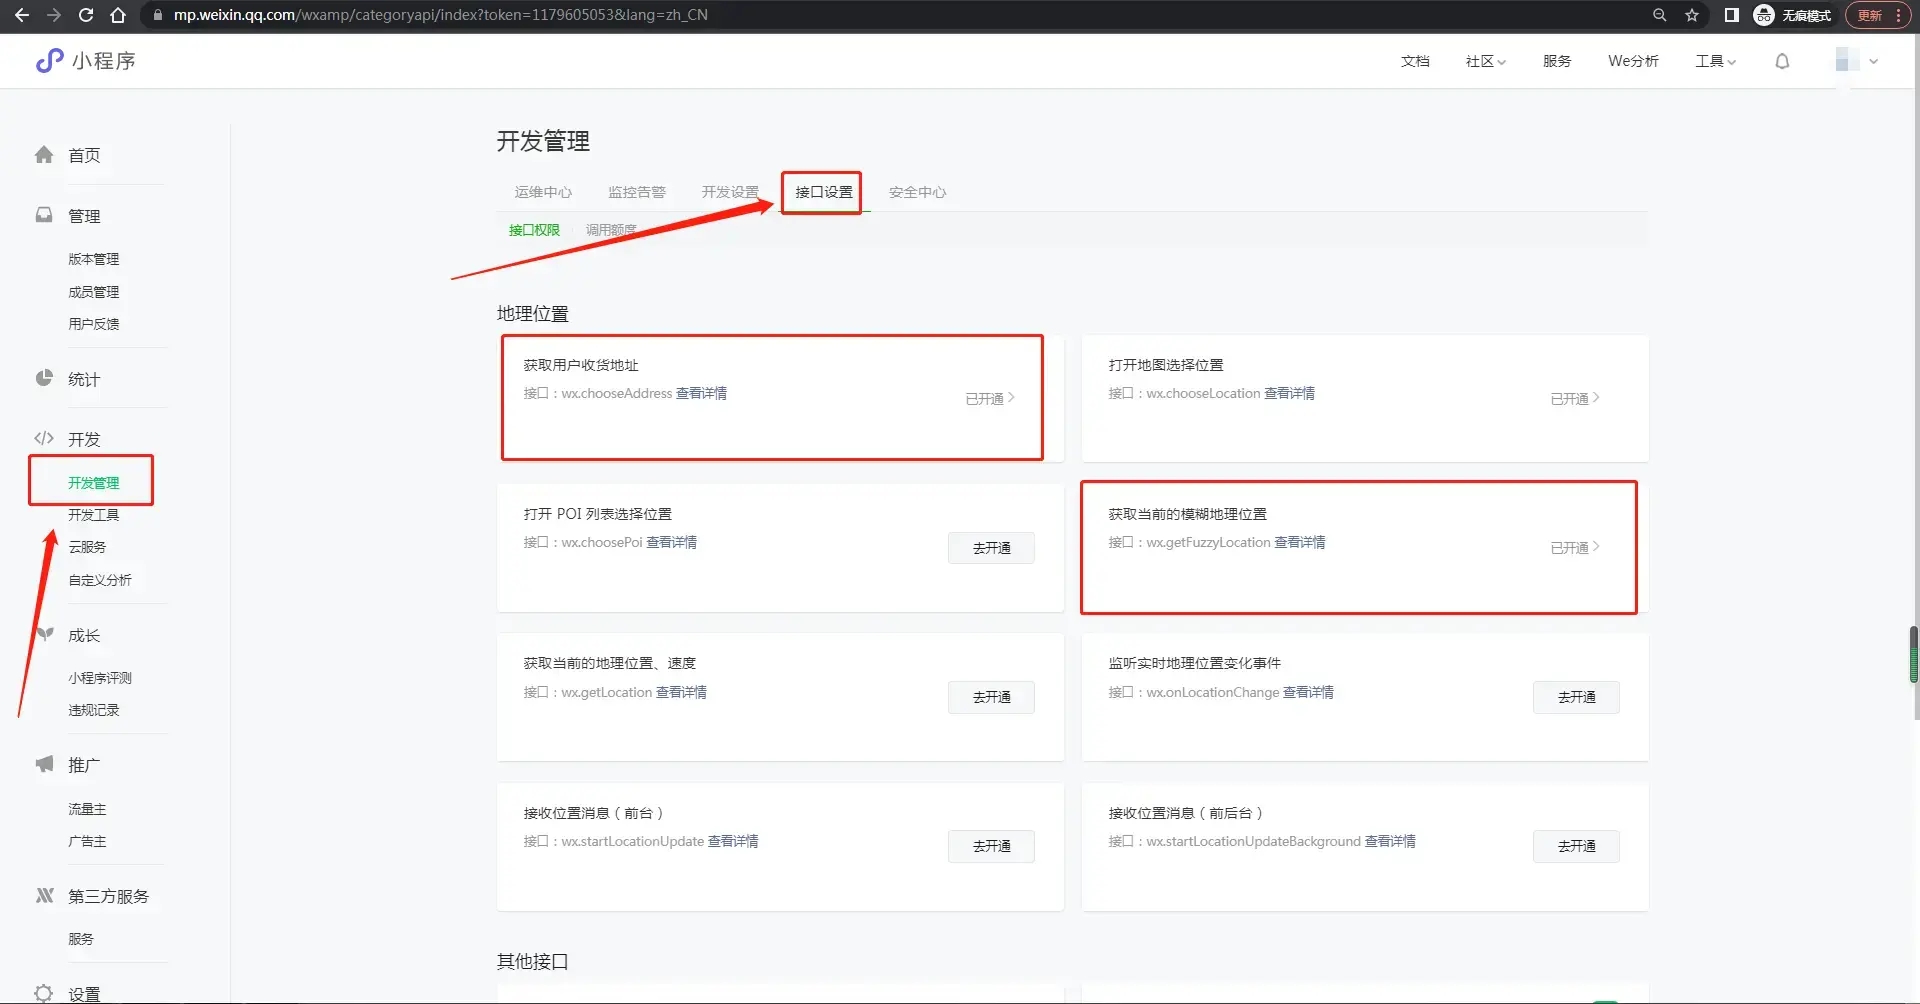The height and width of the screenshot is (1004, 1920).
Task: Bookmark this page with the star icon
Action: pyautogui.click(x=1692, y=15)
